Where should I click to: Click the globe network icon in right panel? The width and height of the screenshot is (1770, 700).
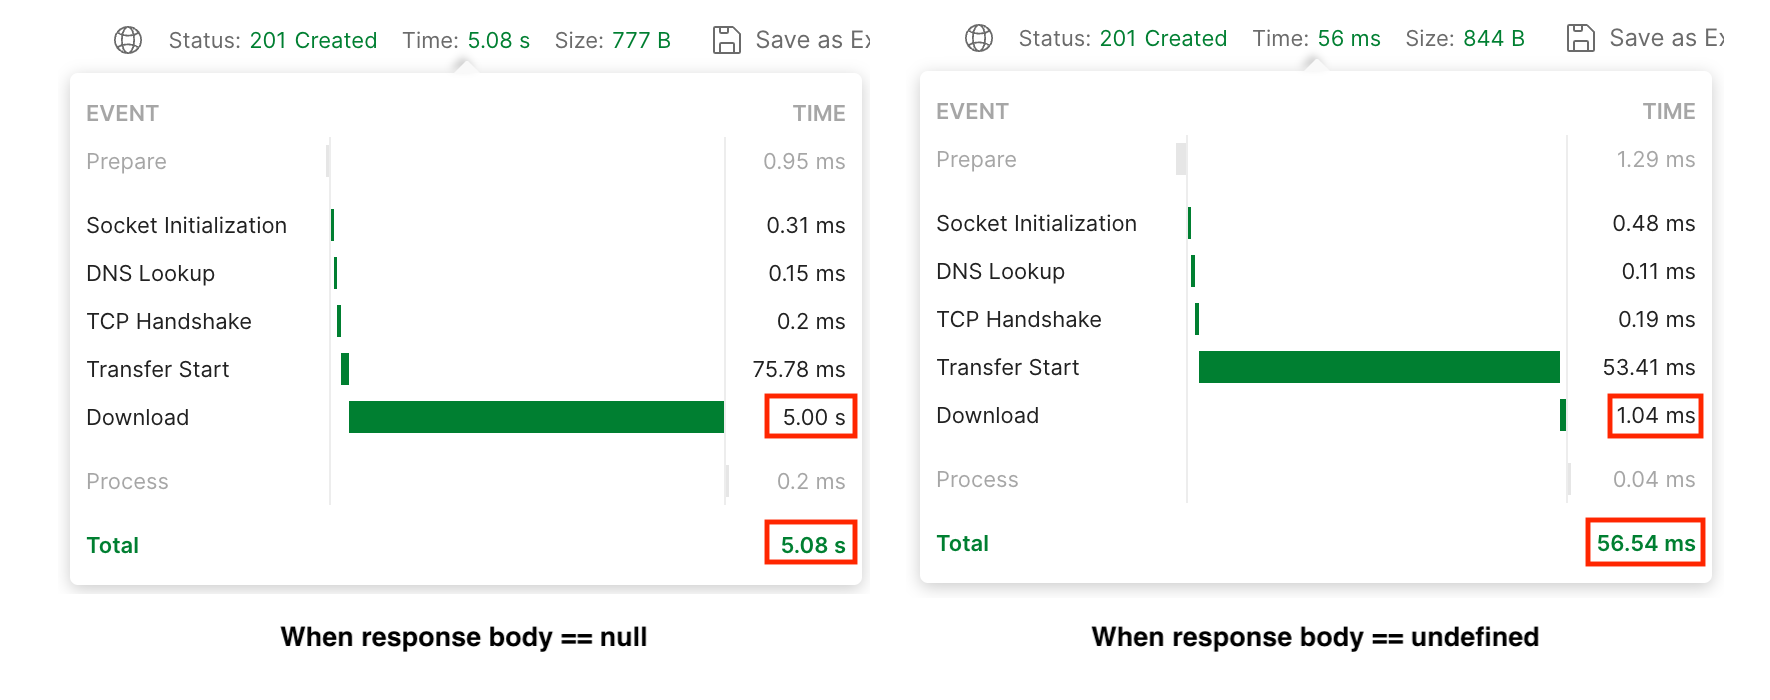tap(979, 38)
